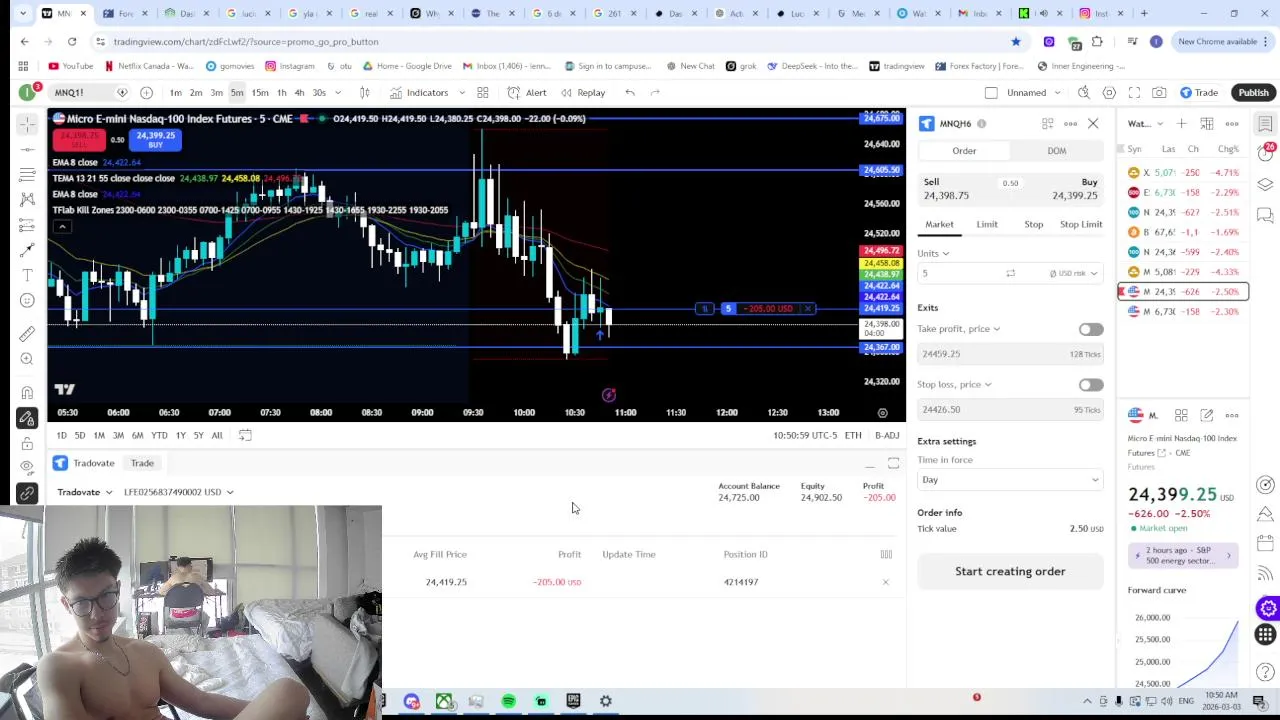
Task: Open the emoji icons tool
Action: pos(27,300)
